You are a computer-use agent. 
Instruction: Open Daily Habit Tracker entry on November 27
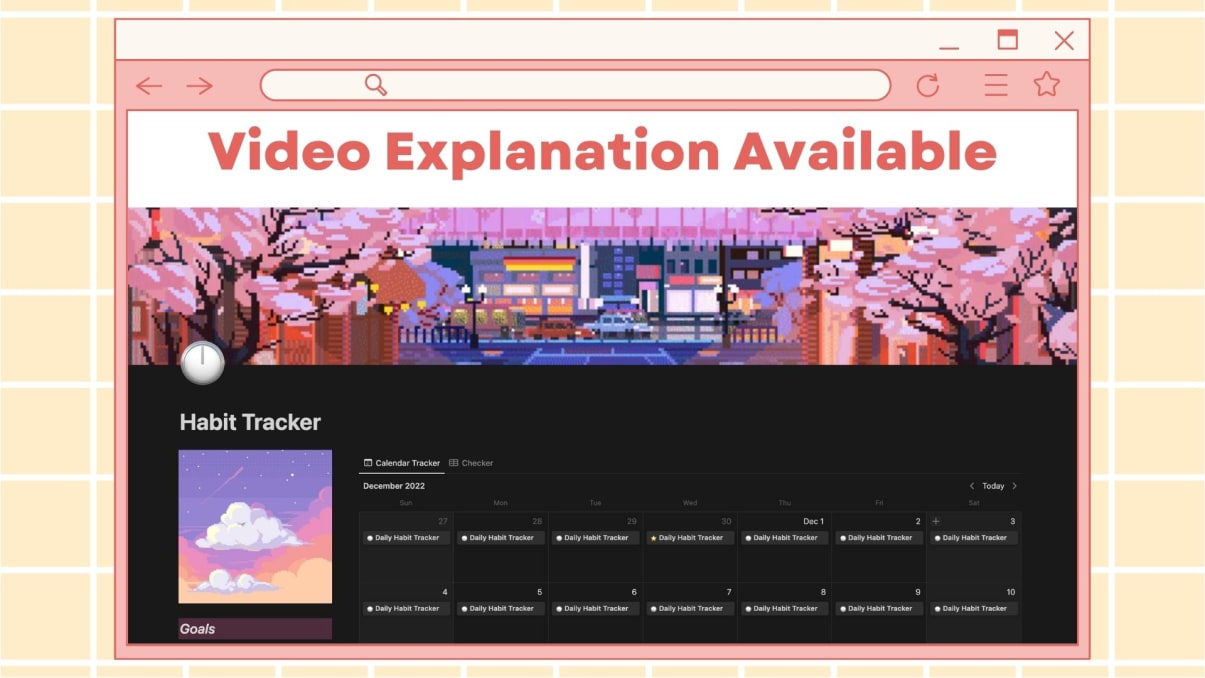pyautogui.click(x=406, y=538)
